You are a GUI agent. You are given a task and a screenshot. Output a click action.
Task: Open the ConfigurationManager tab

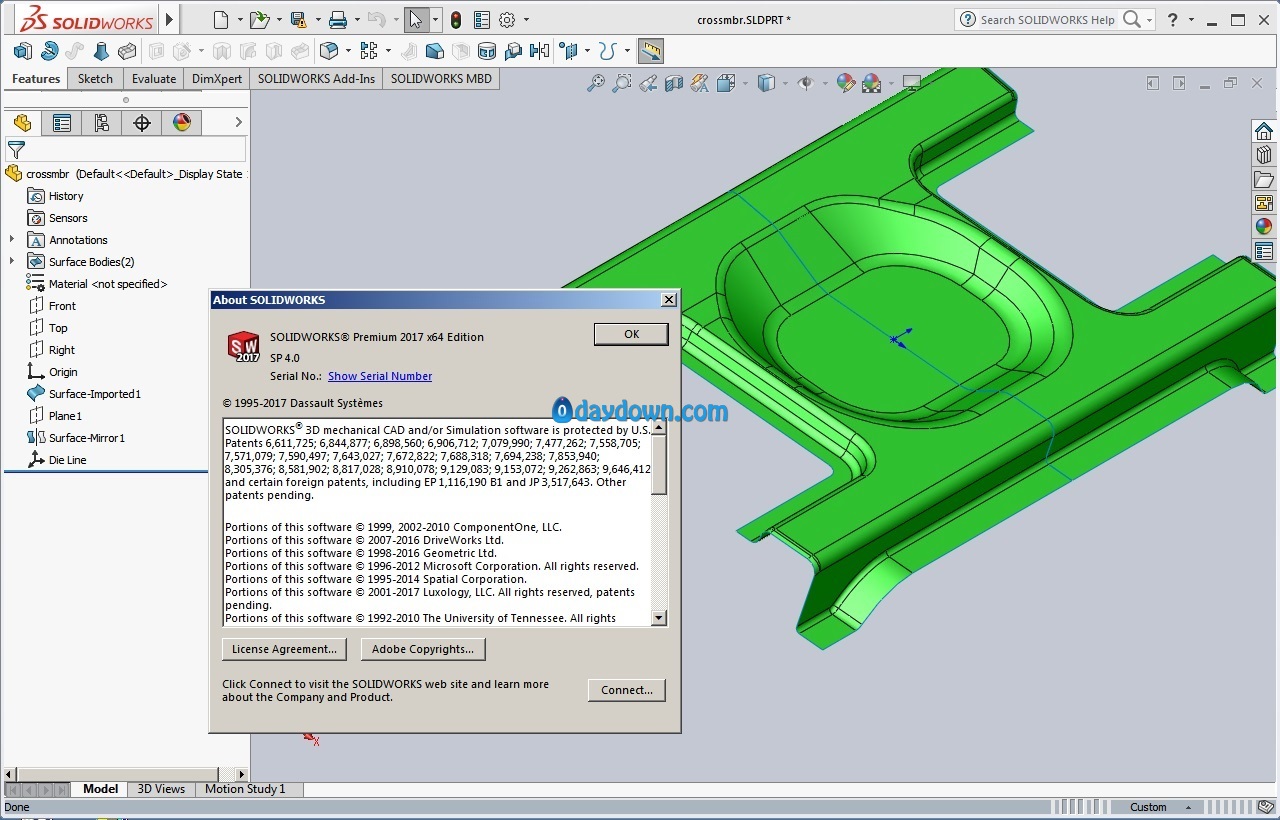[x=102, y=123]
